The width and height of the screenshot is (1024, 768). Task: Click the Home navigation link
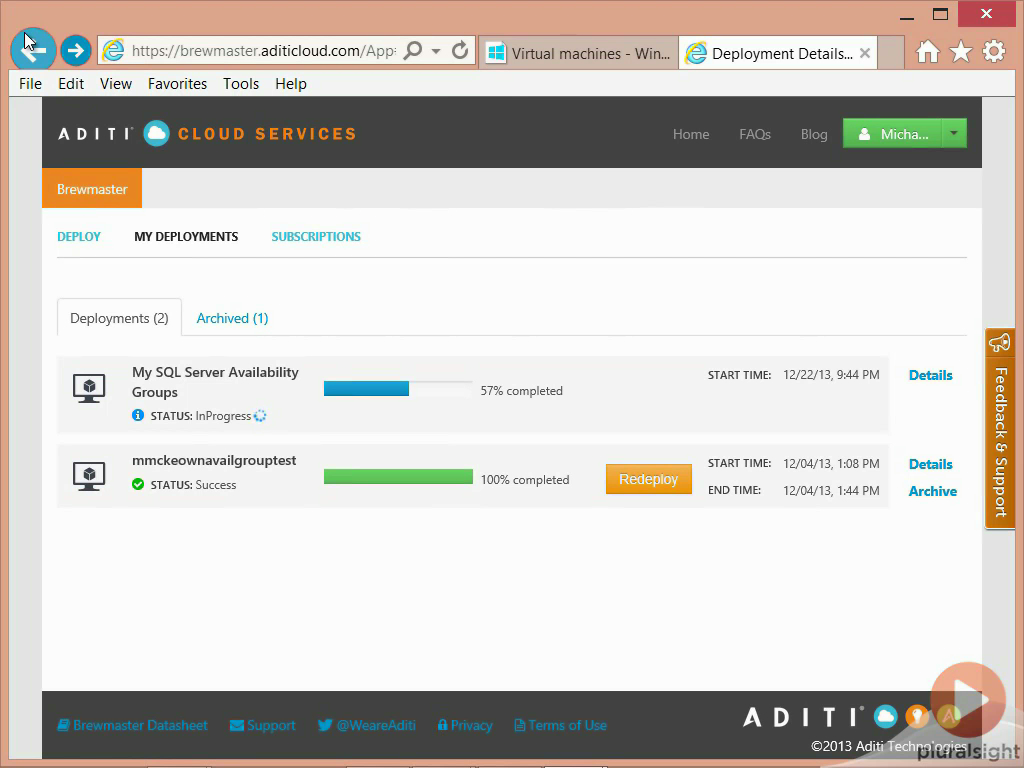[691, 134]
